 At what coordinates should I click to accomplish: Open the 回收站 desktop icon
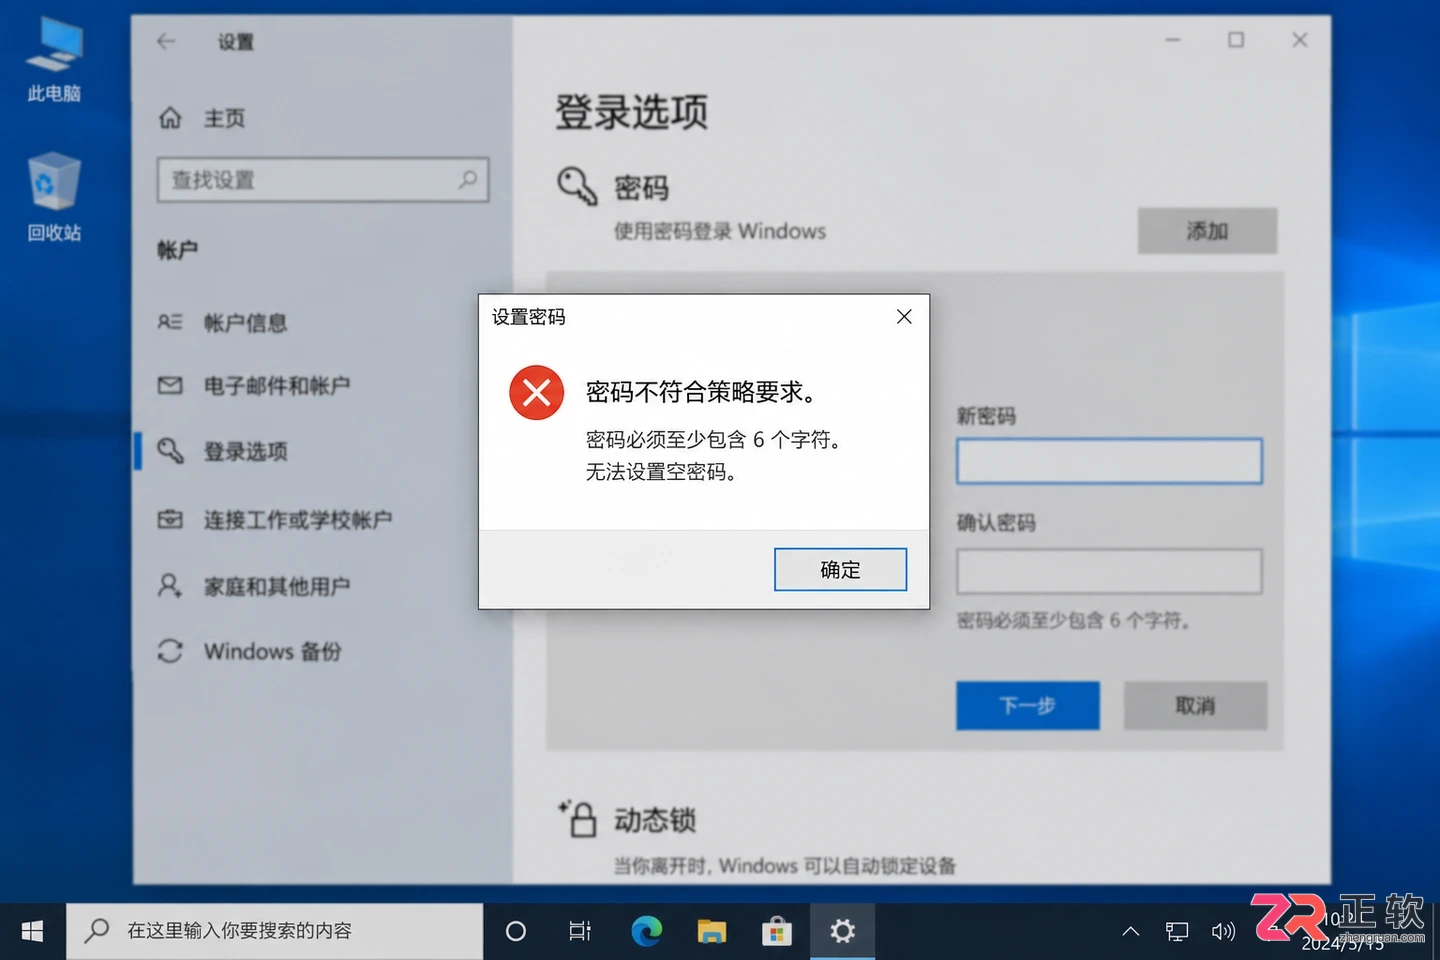[x=54, y=198]
